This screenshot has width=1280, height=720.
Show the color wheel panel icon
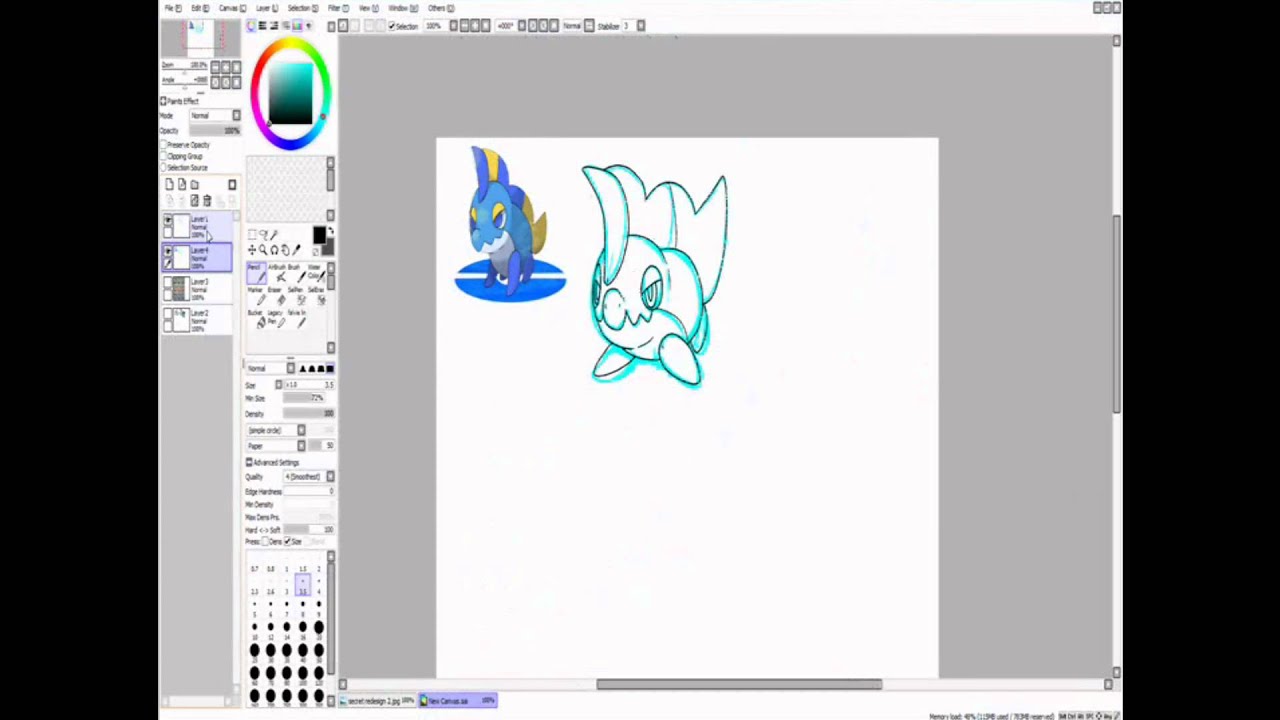(250, 25)
